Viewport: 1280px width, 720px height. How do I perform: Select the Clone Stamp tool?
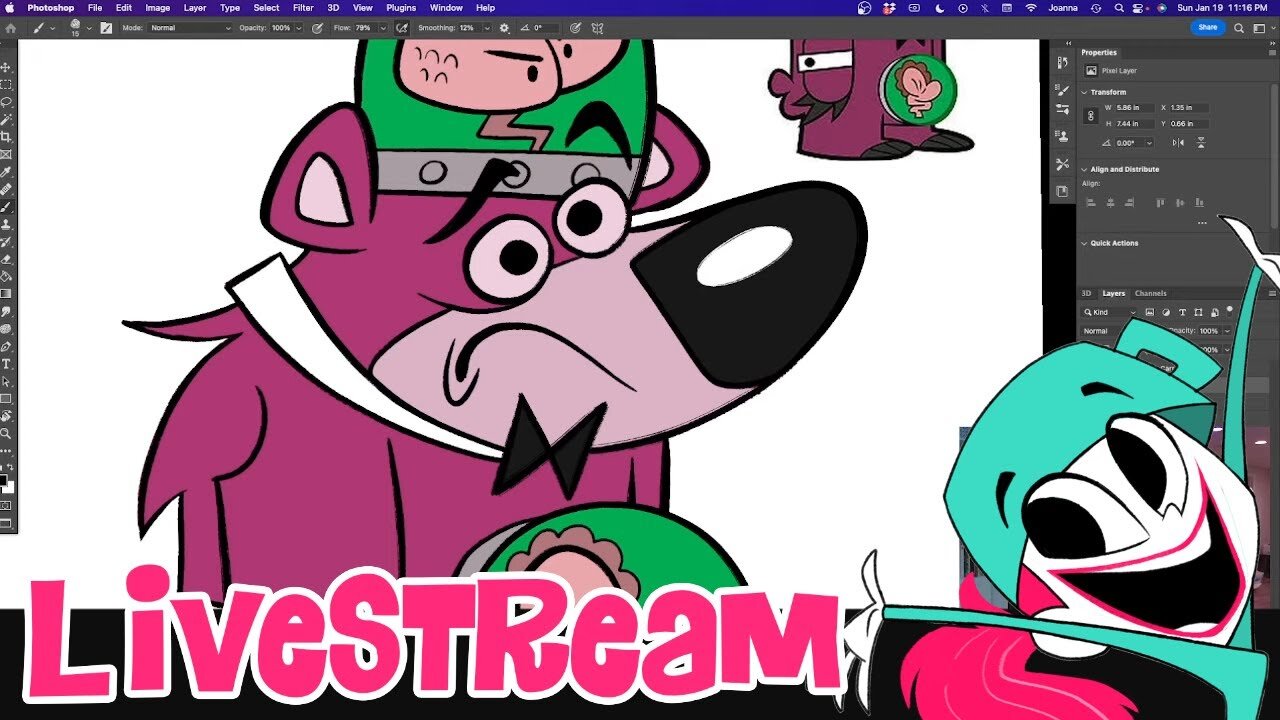(x=6, y=224)
